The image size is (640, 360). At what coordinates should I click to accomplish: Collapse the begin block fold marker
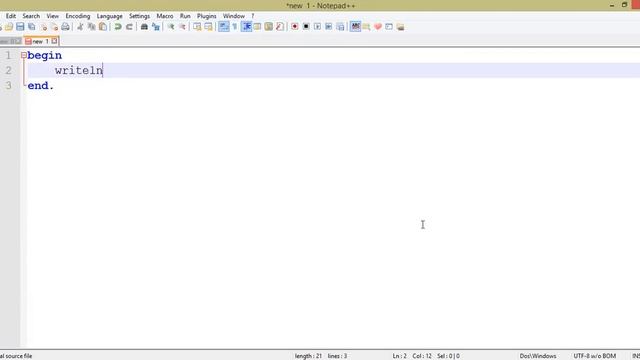[24, 55]
